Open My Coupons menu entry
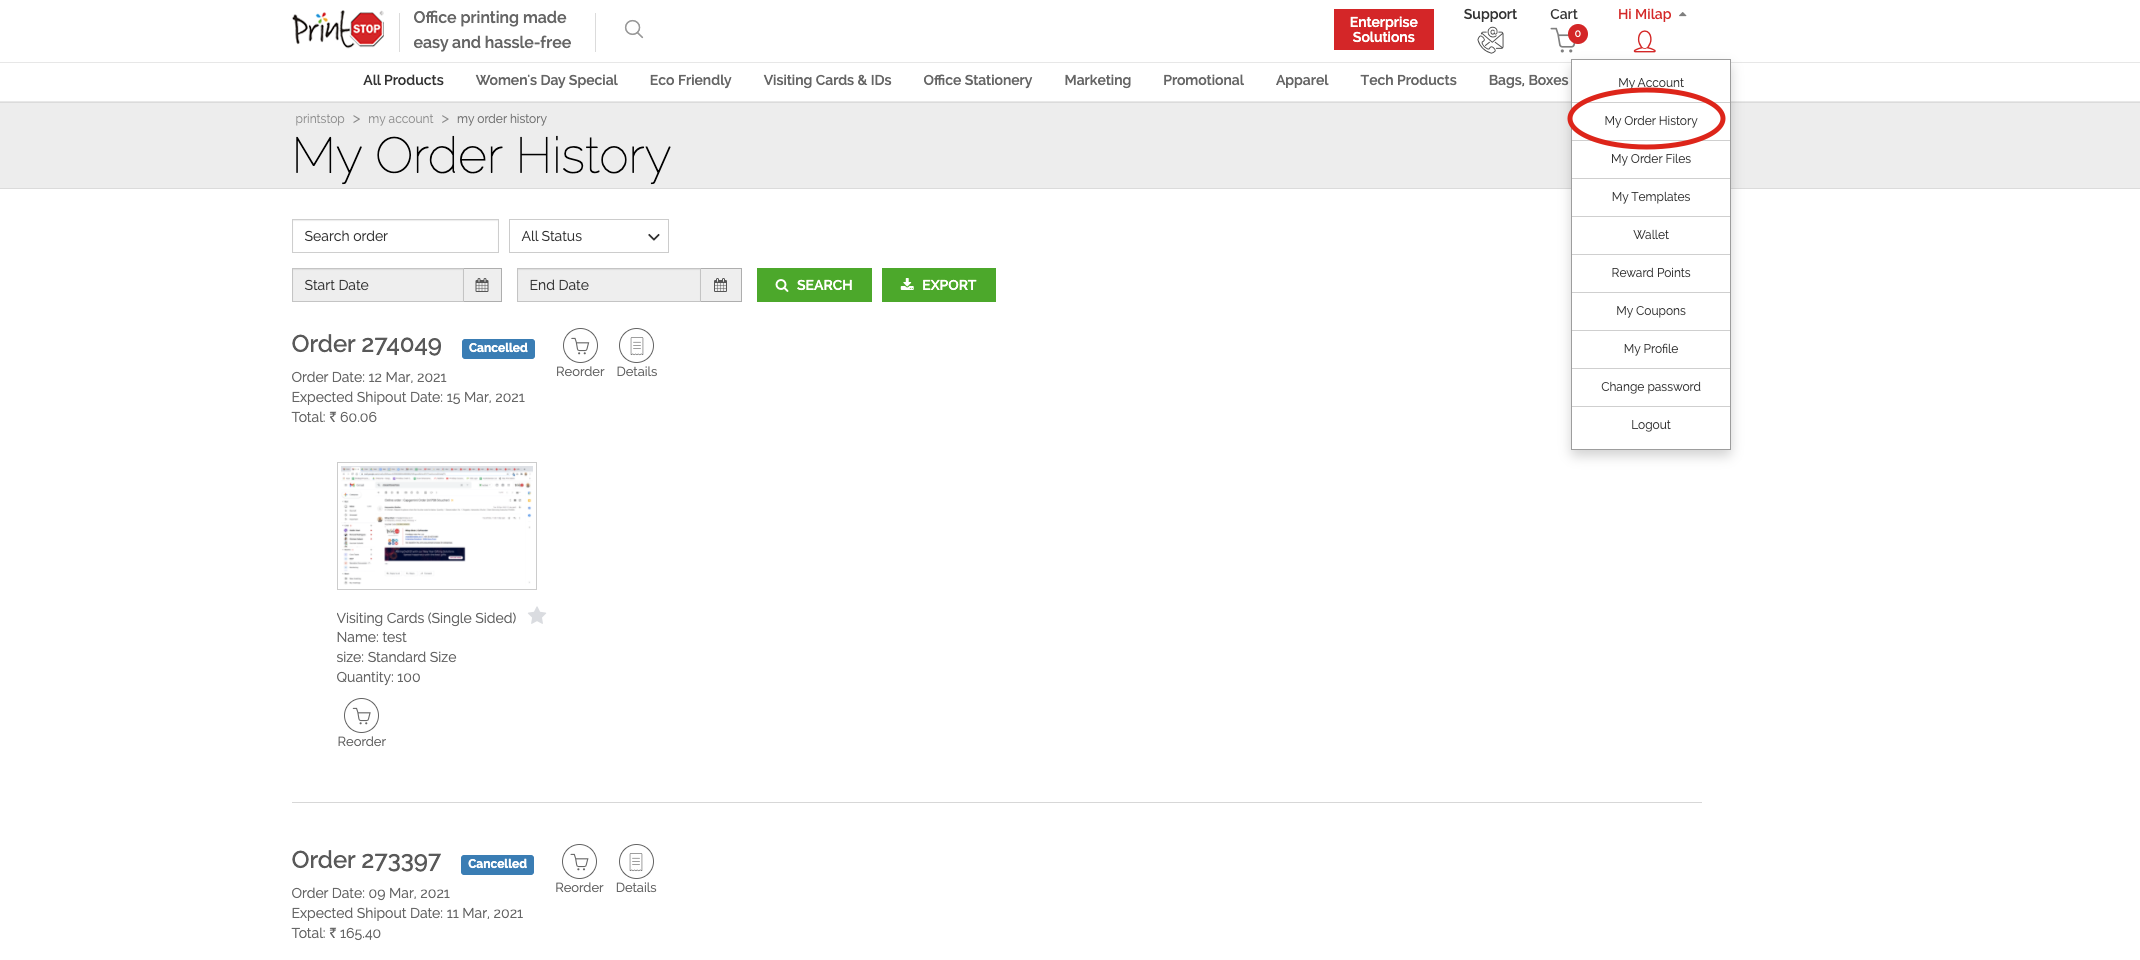Image resolution: width=2140 pixels, height=960 pixels. coord(1651,311)
